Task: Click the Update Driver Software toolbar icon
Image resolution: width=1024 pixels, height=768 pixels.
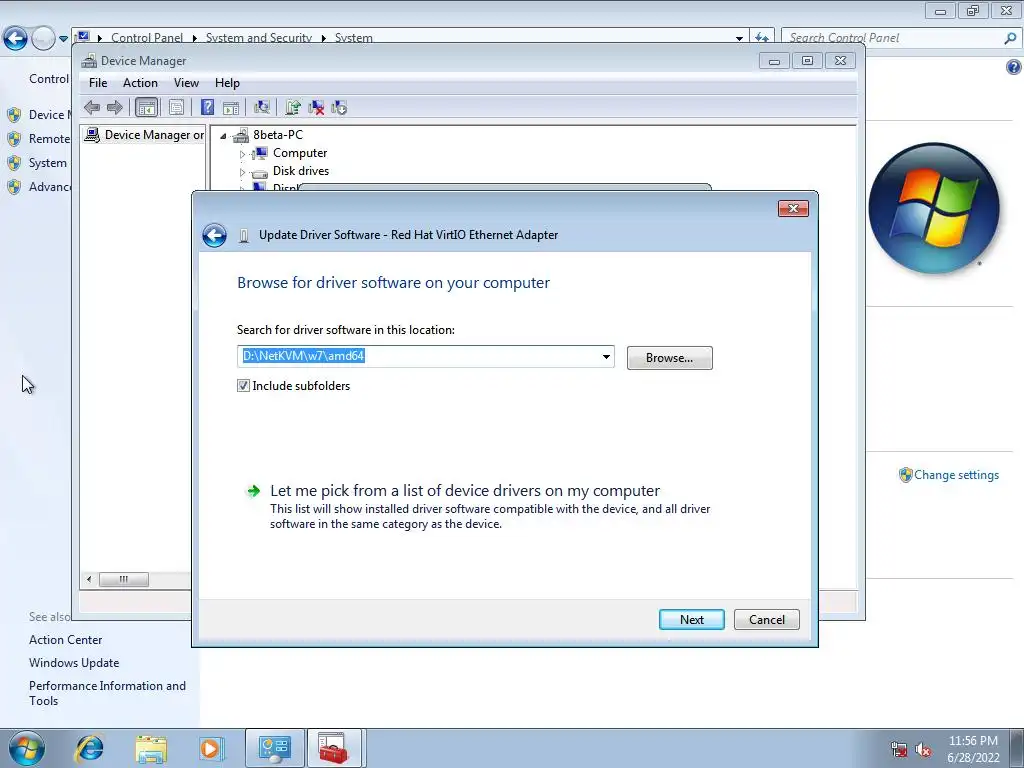Action: pos(293,108)
